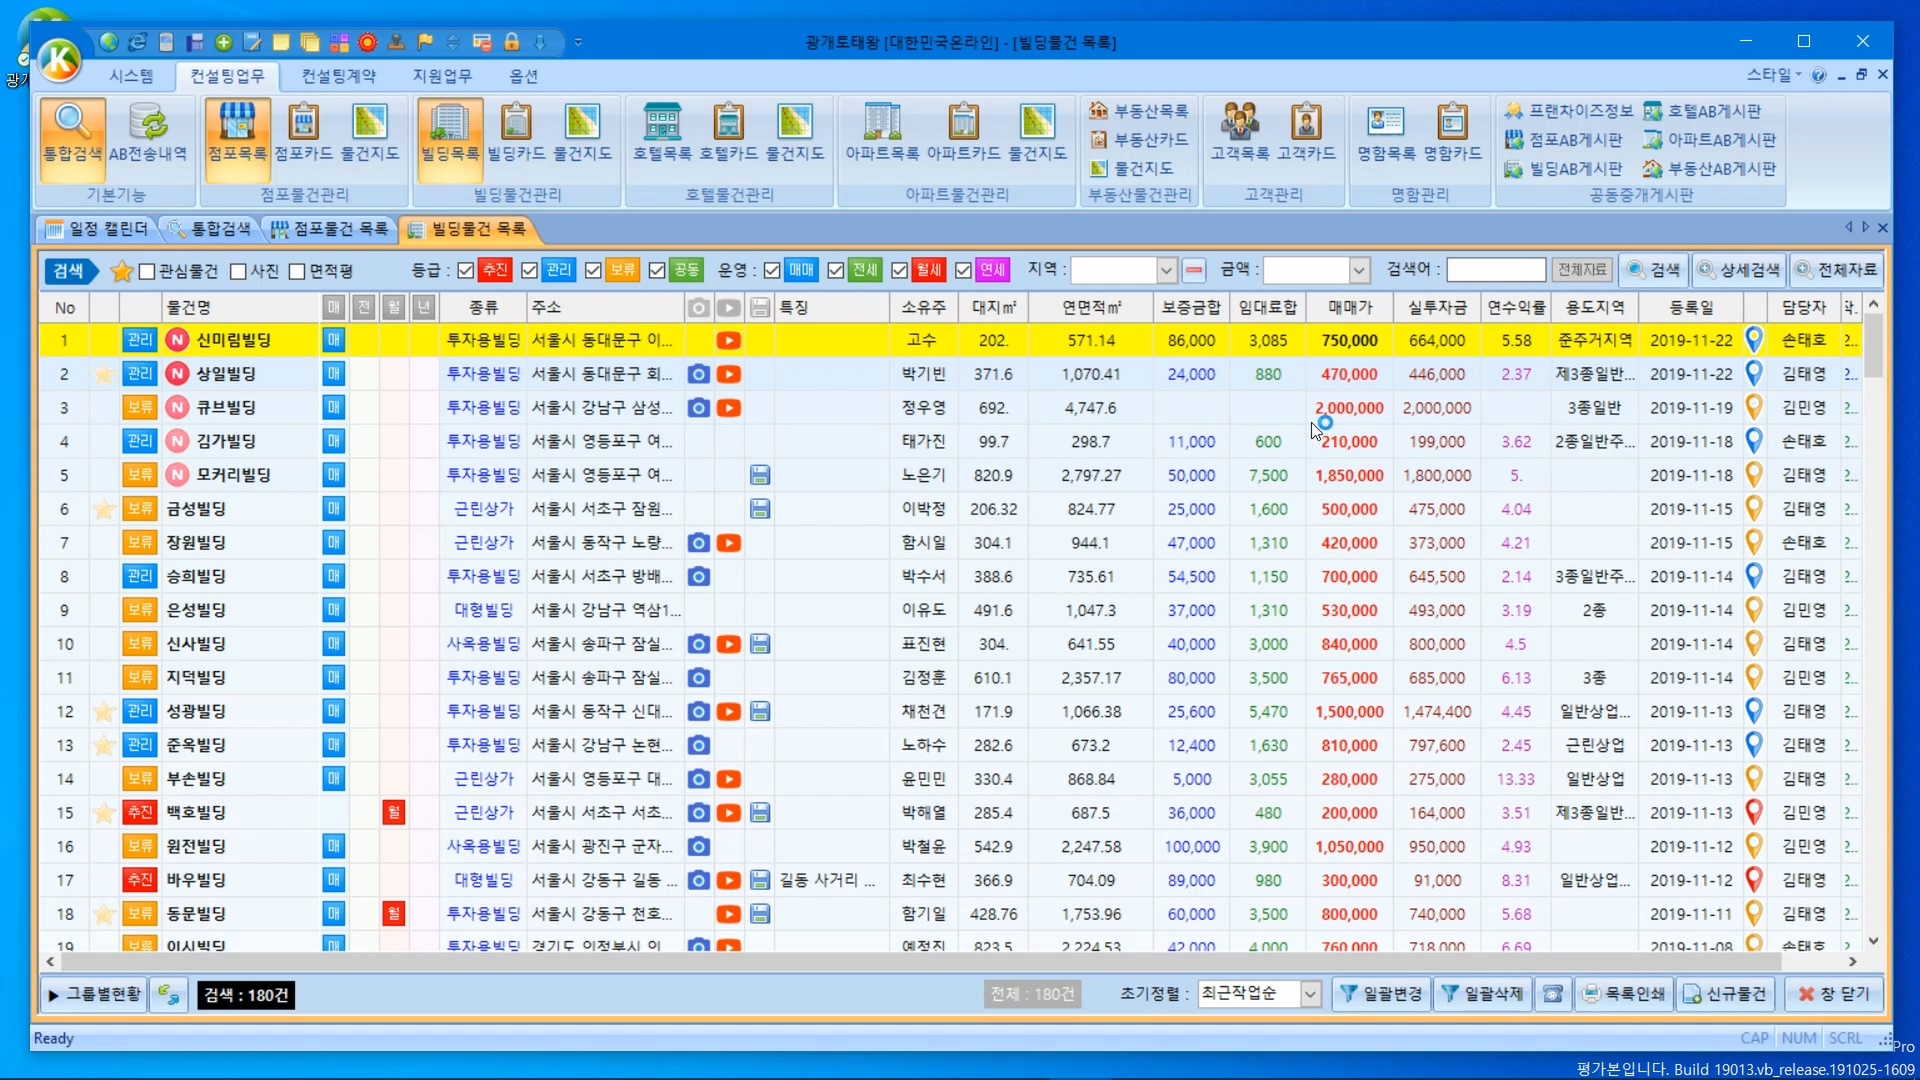Viewport: 1920px width, 1080px height.
Task: Switch to the 컨설팅계약 ribbon tab
Action: click(338, 76)
